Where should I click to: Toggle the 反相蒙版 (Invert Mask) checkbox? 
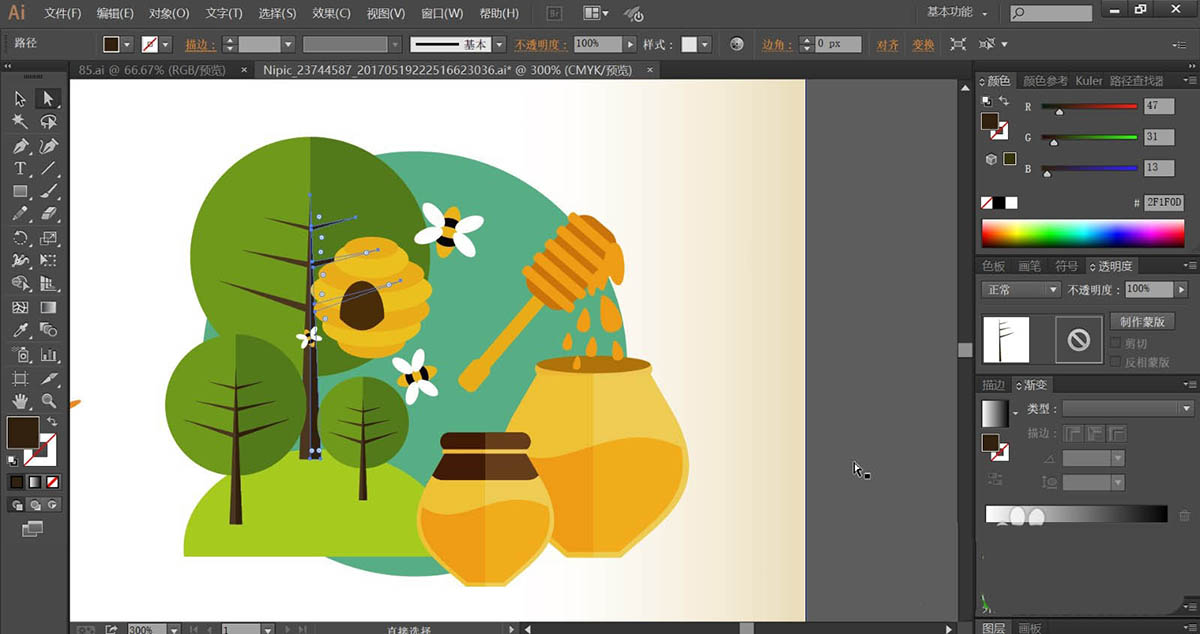pyautogui.click(x=1116, y=362)
